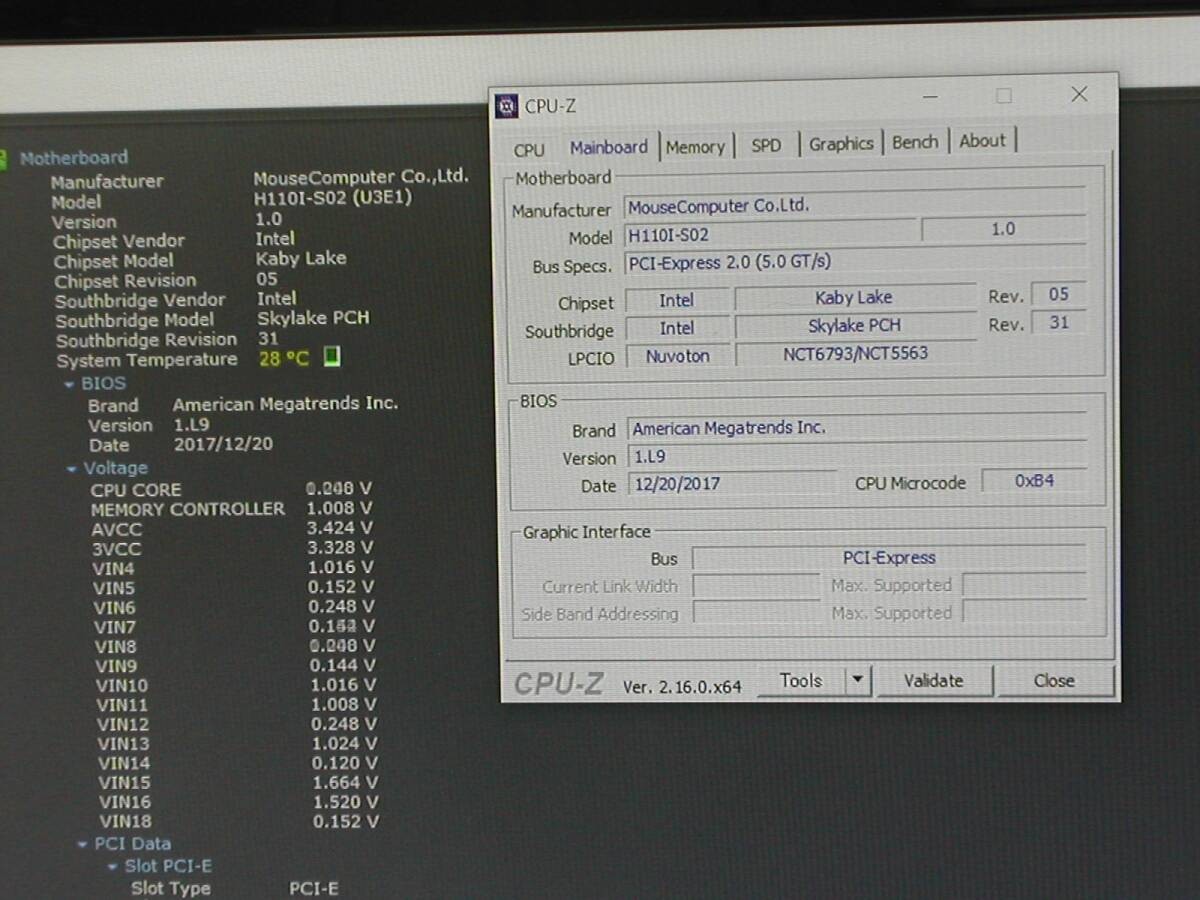Click the H110I-S02 (U3E1) model value
The height and width of the screenshot is (900, 1200).
coord(333,197)
